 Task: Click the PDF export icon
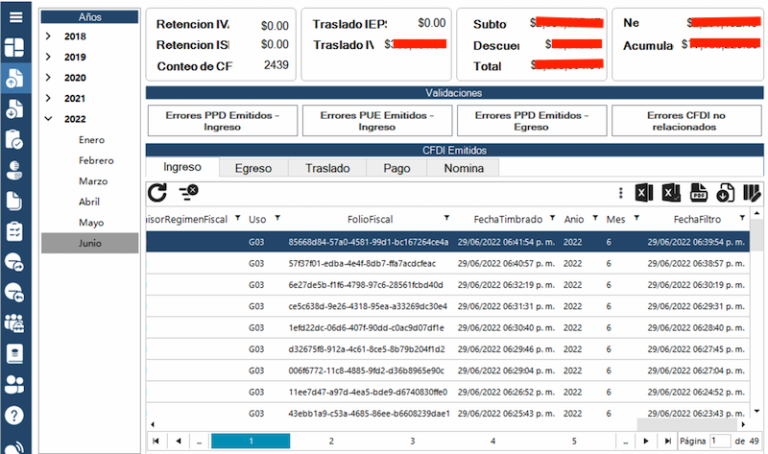tap(700, 193)
